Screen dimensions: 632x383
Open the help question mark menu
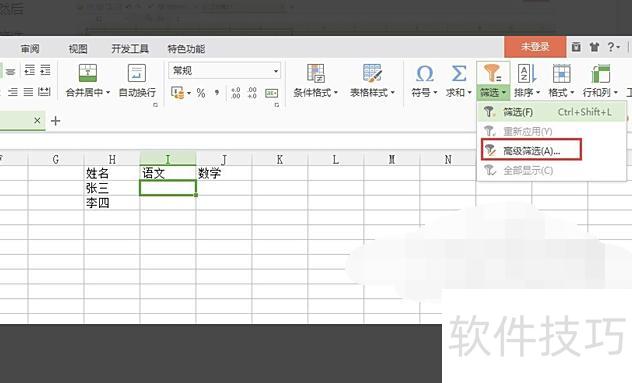pos(613,47)
